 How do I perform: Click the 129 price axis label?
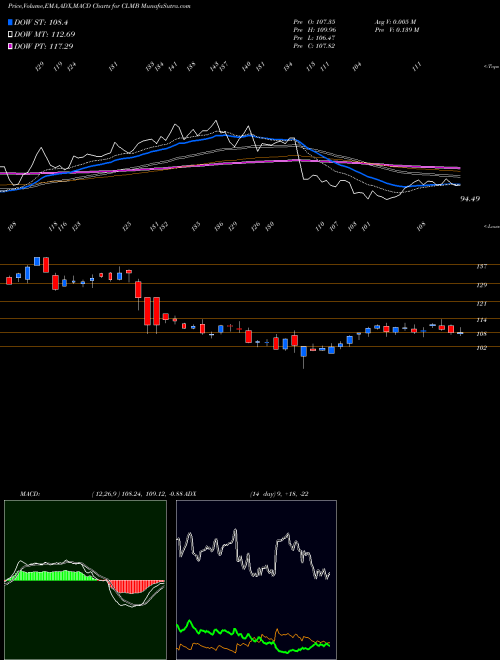click(482, 285)
